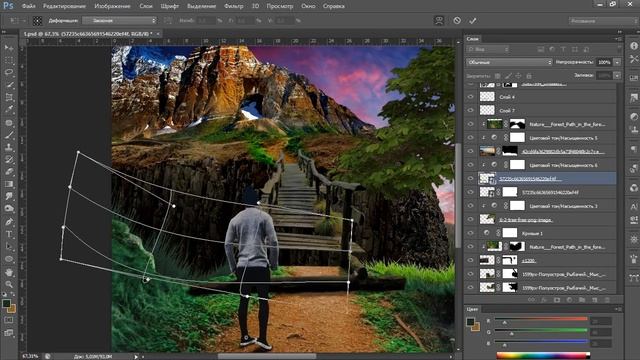Image resolution: width=640 pixels, height=360 pixels.
Task: Select the Pen tool
Action: 9,222
